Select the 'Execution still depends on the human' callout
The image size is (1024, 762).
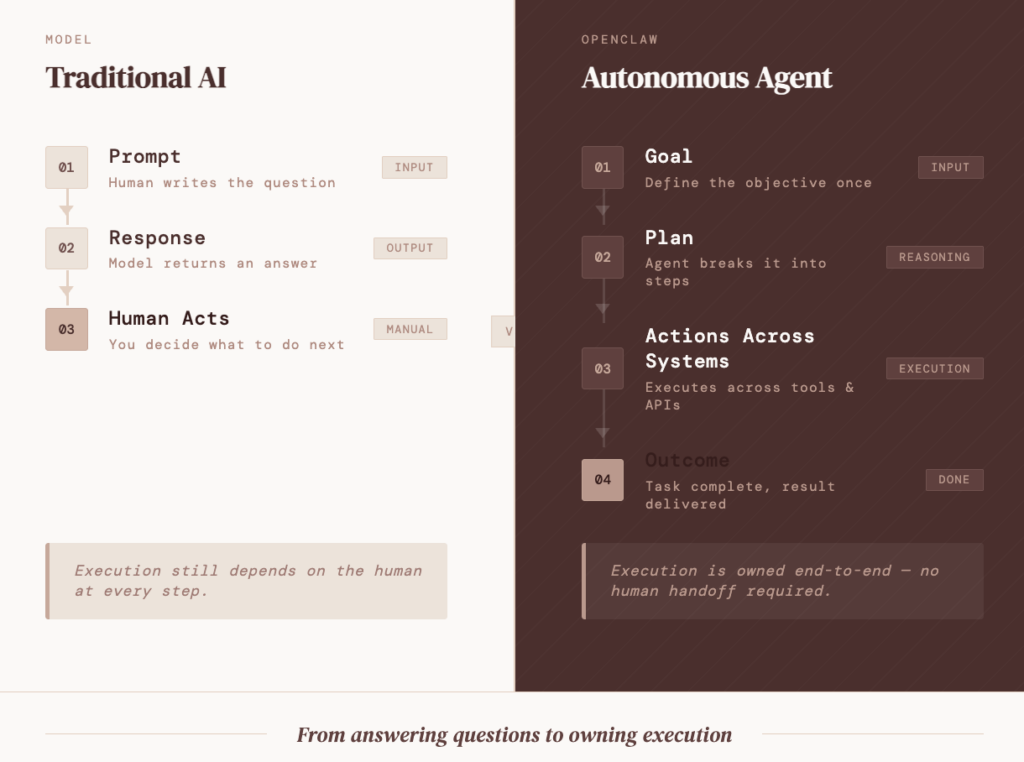coord(247,580)
